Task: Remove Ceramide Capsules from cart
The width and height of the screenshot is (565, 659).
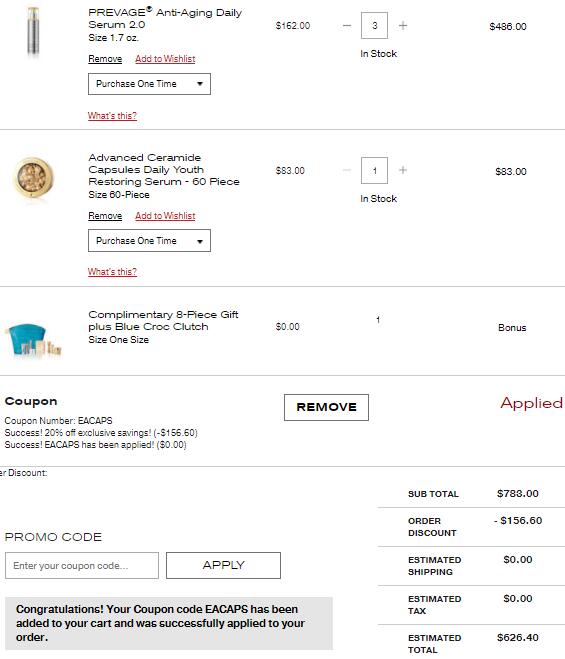Action: pos(105,216)
